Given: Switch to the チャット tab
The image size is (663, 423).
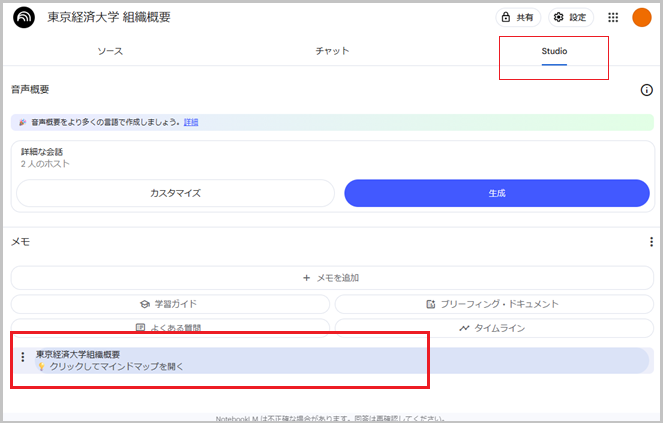Looking at the screenshot, I should pos(332,51).
